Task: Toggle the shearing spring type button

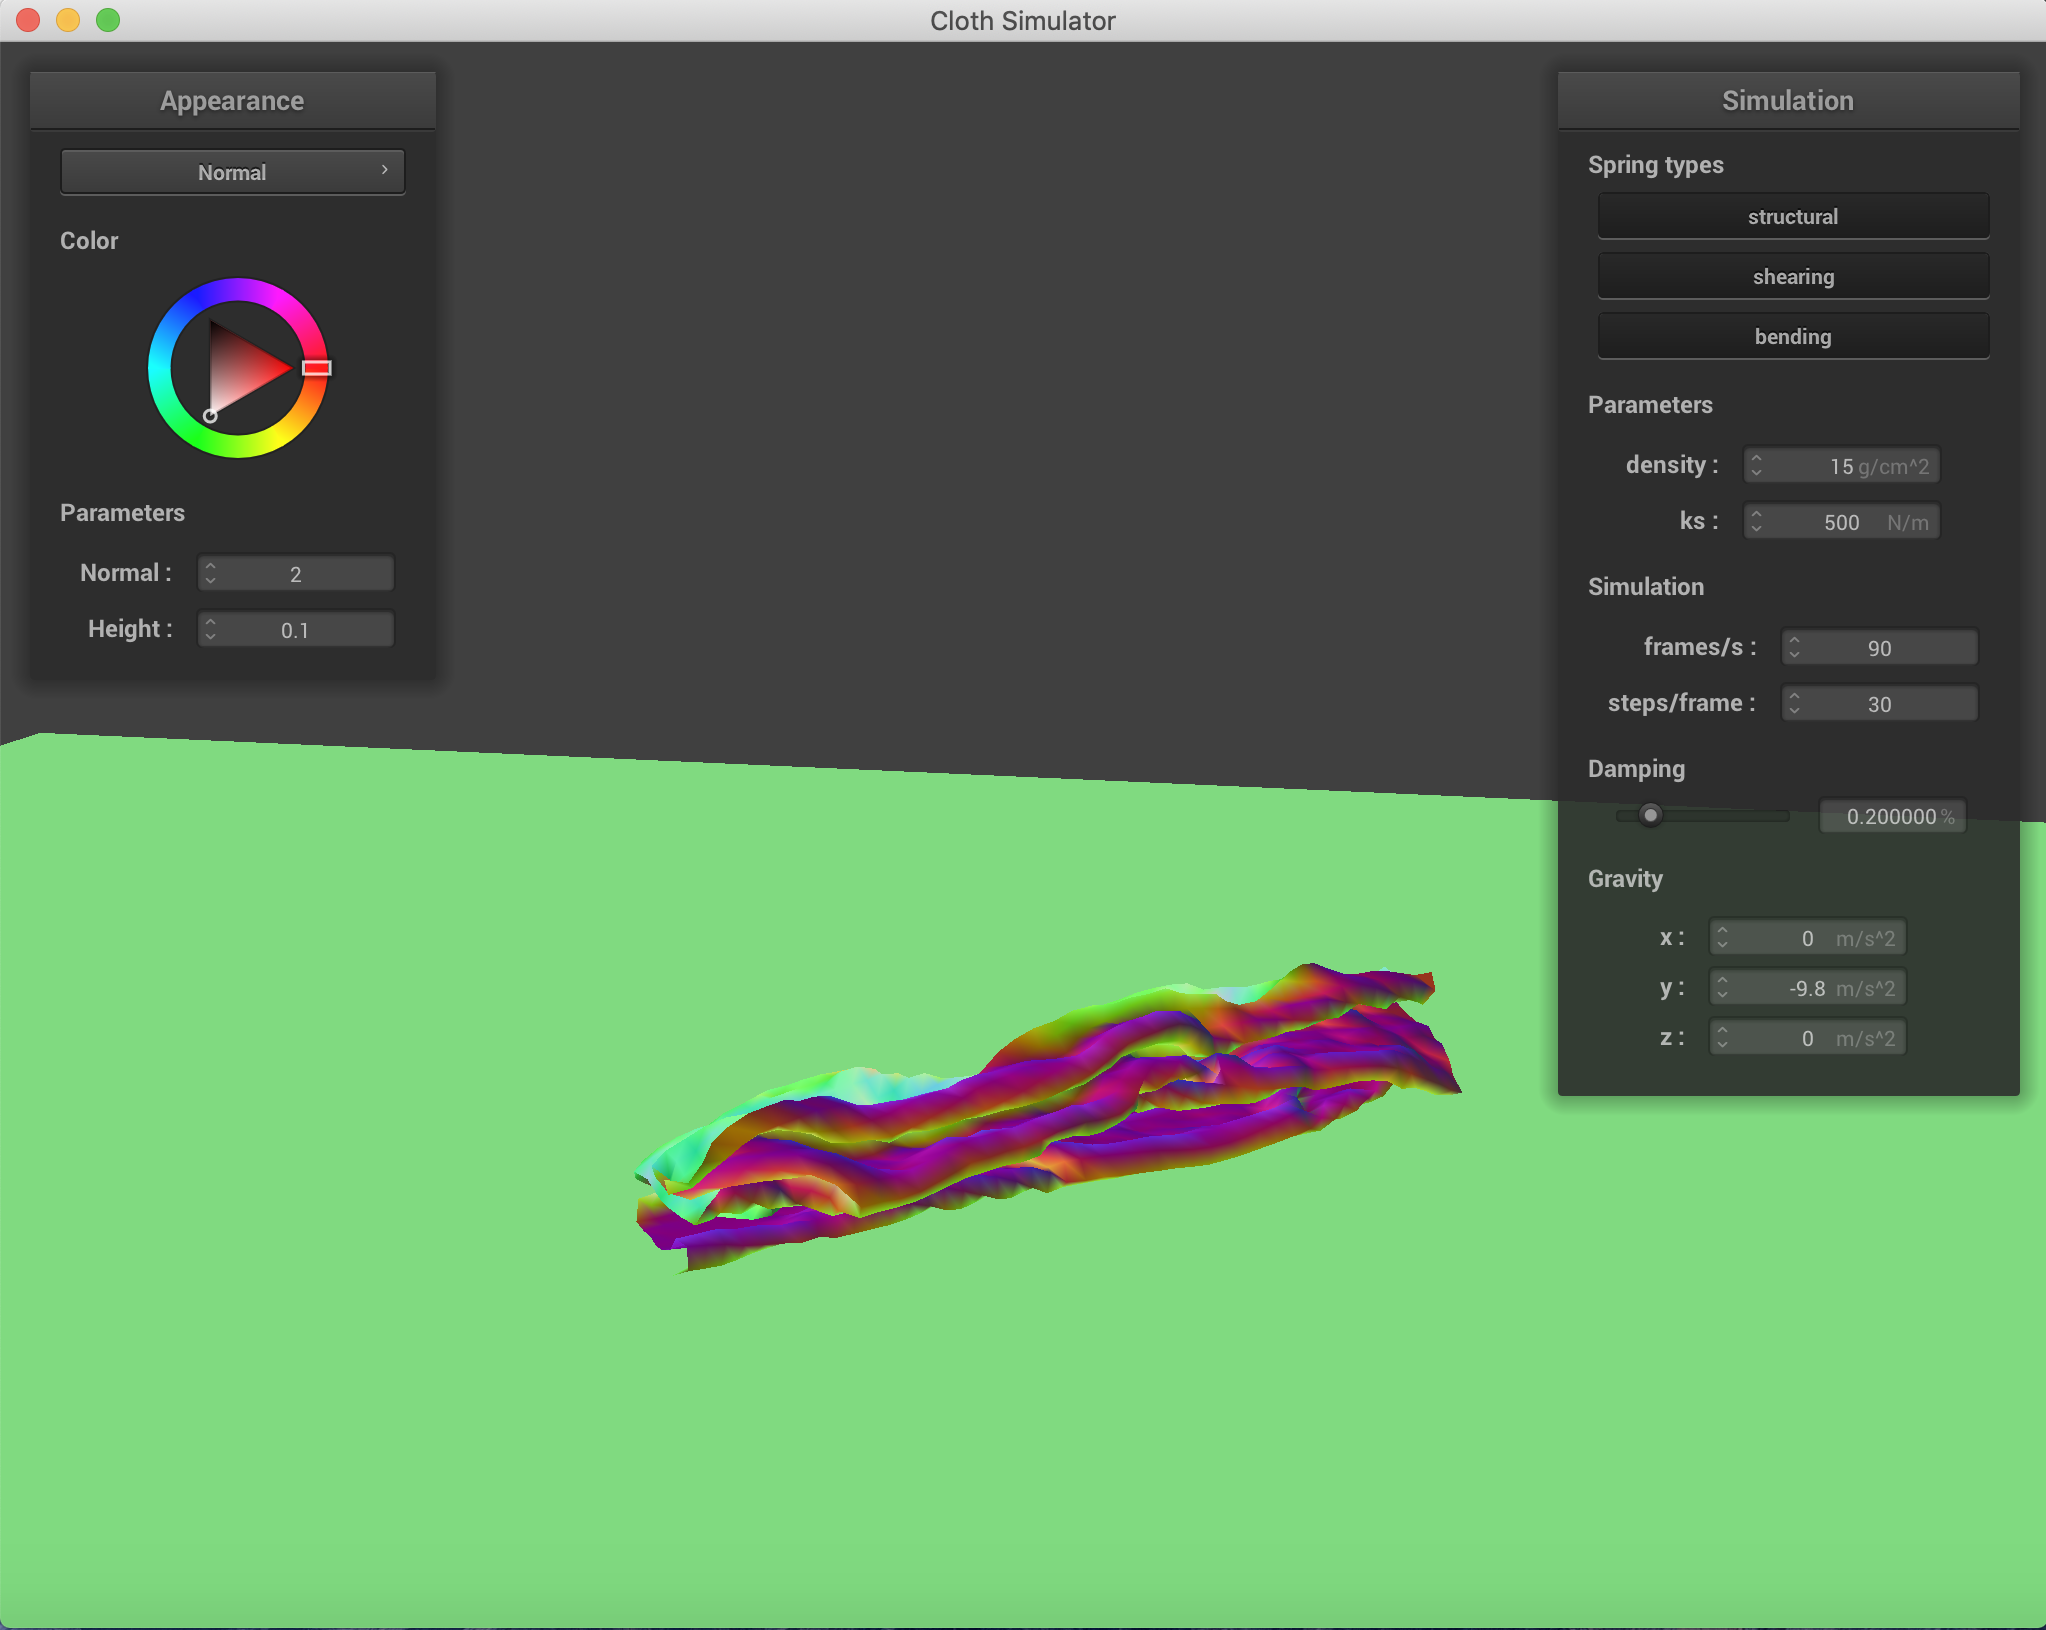Action: [x=1792, y=277]
